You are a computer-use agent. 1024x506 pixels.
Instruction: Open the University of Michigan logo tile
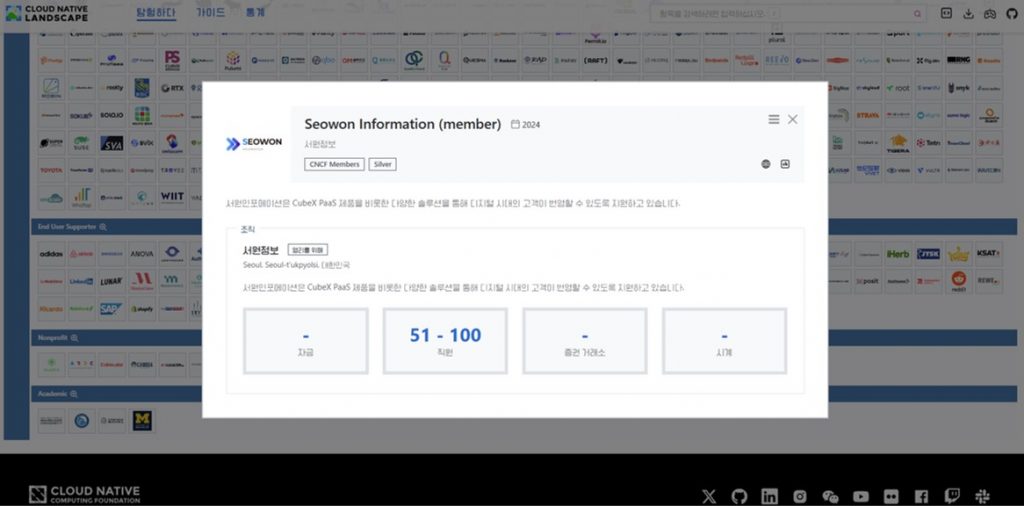[x=142, y=420]
